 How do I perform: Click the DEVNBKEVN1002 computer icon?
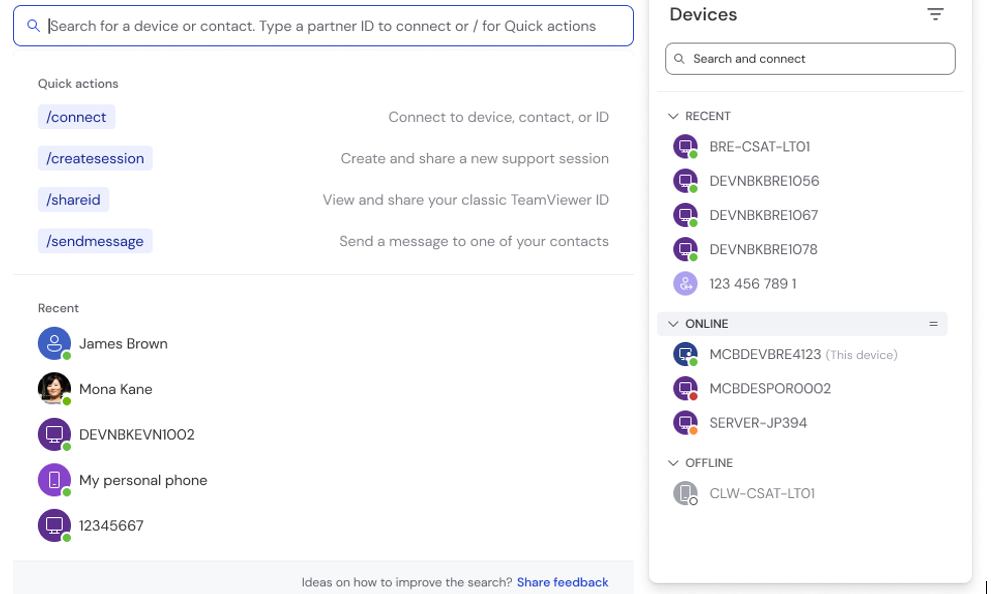[54, 434]
